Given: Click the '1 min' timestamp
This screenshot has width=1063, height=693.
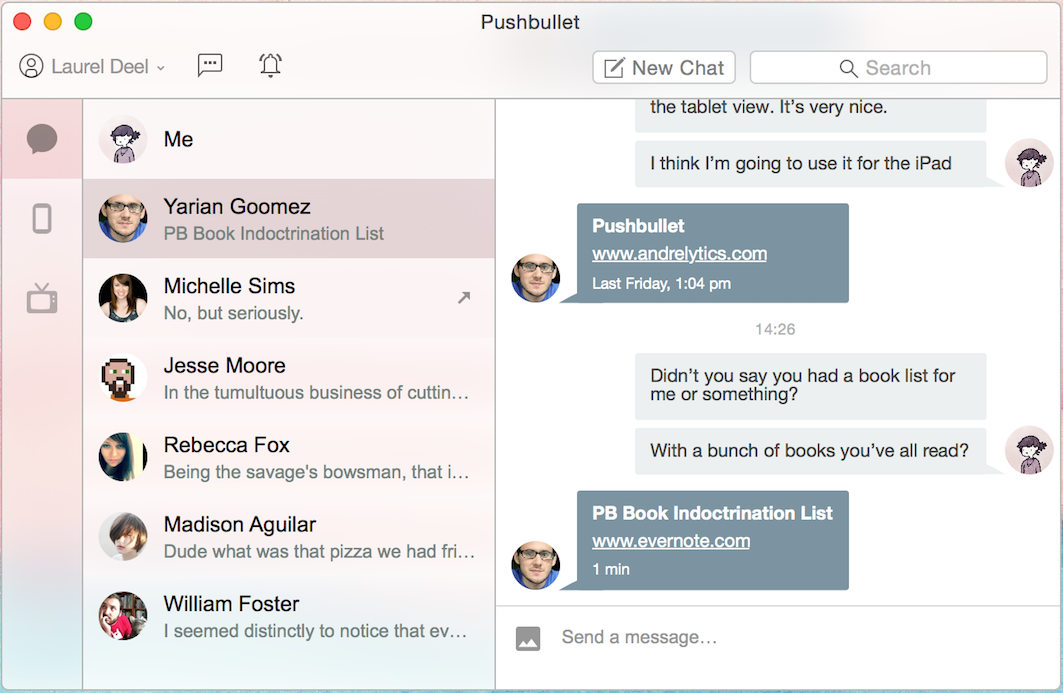Looking at the screenshot, I should point(611,570).
